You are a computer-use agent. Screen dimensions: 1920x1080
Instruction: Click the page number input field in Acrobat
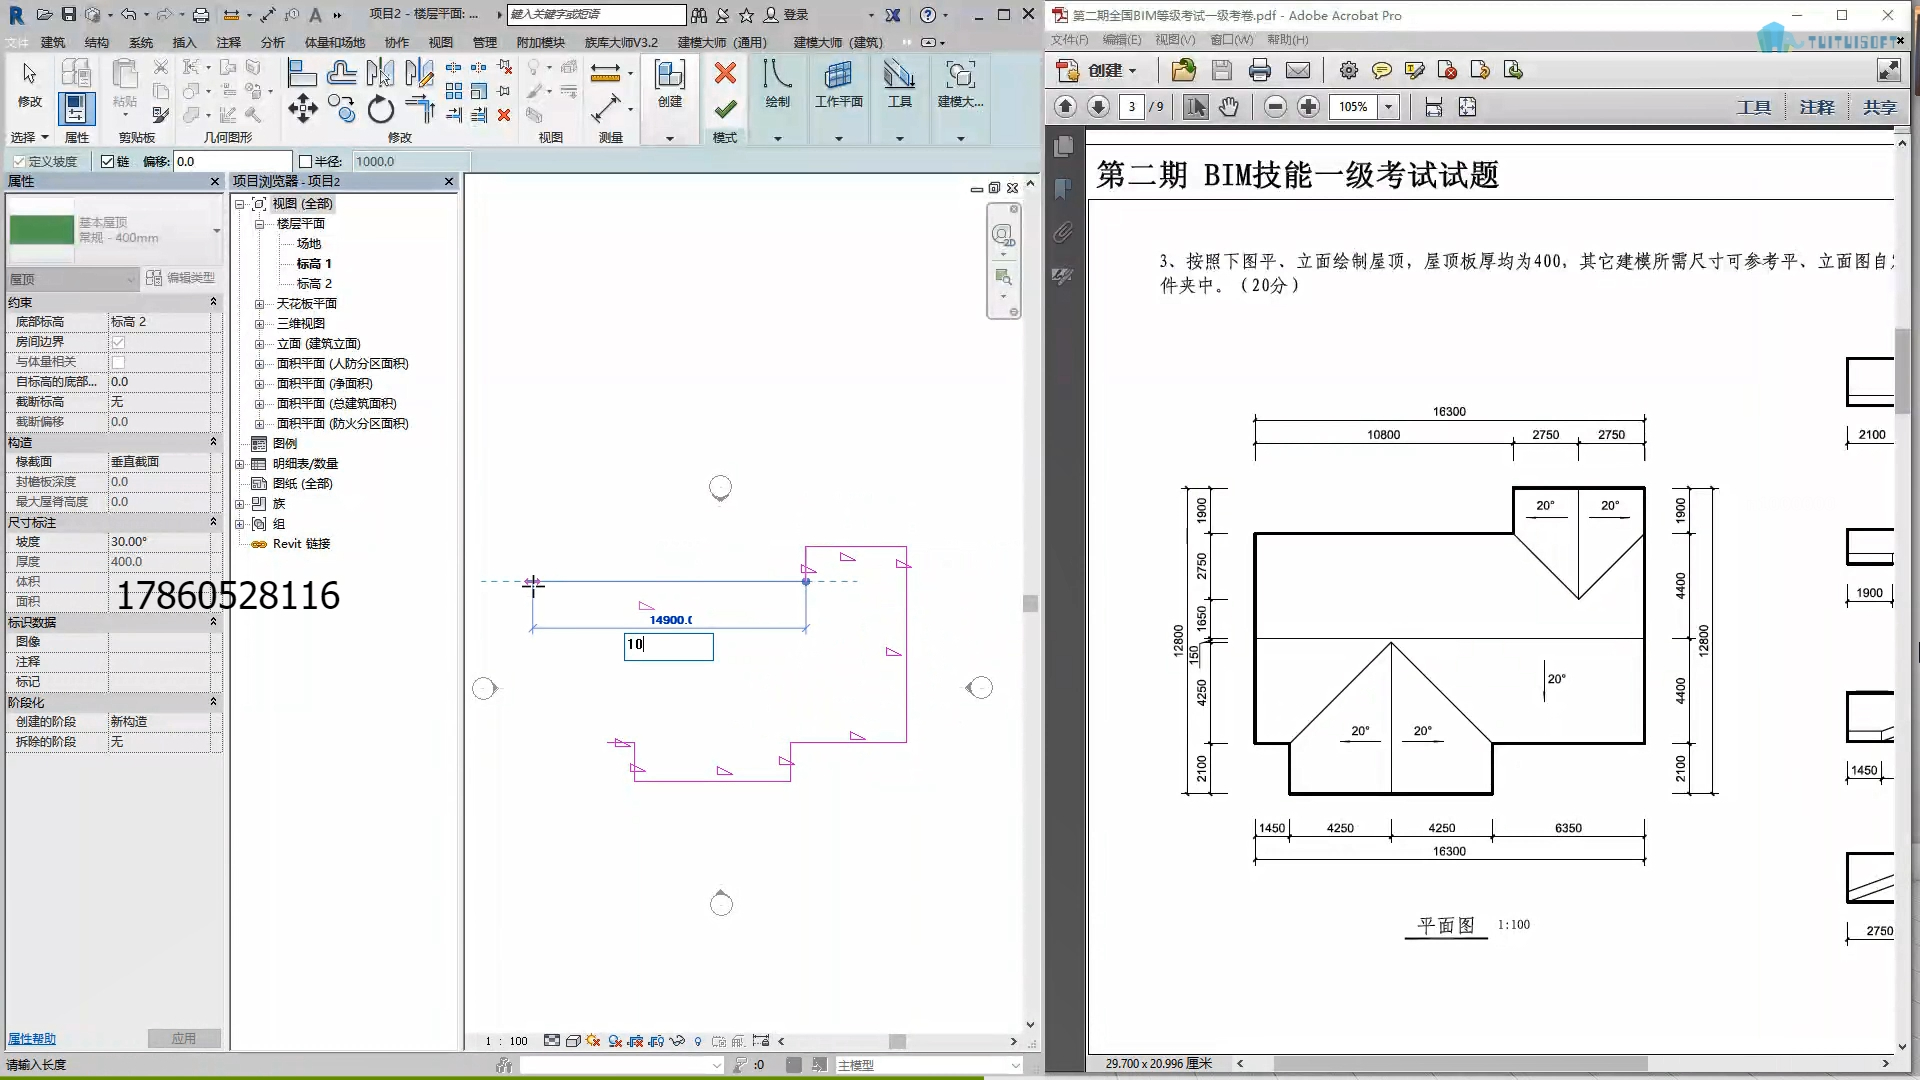(1133, 107)
